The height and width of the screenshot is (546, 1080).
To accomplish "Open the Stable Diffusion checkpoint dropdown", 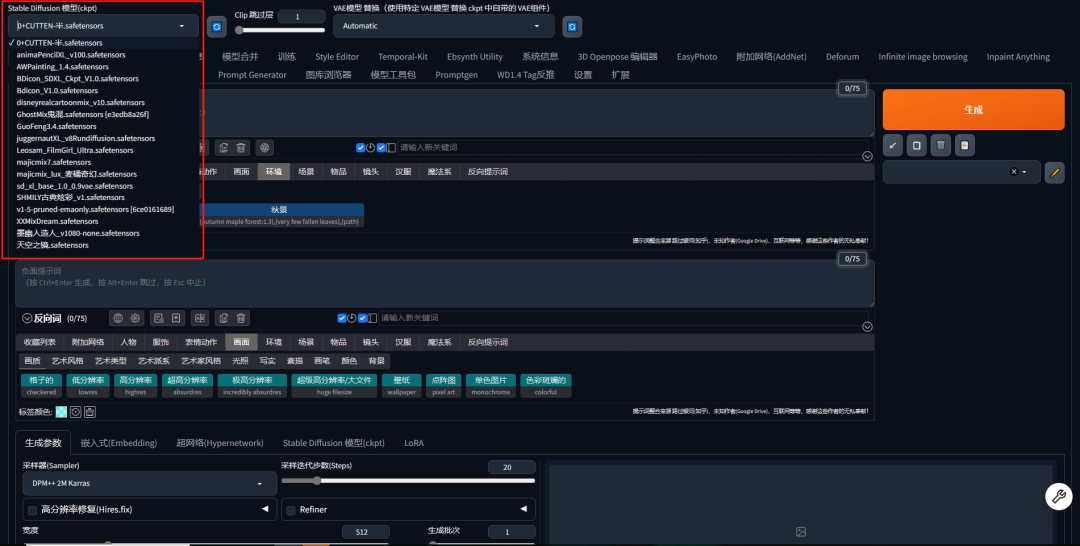I will (103, 26).
